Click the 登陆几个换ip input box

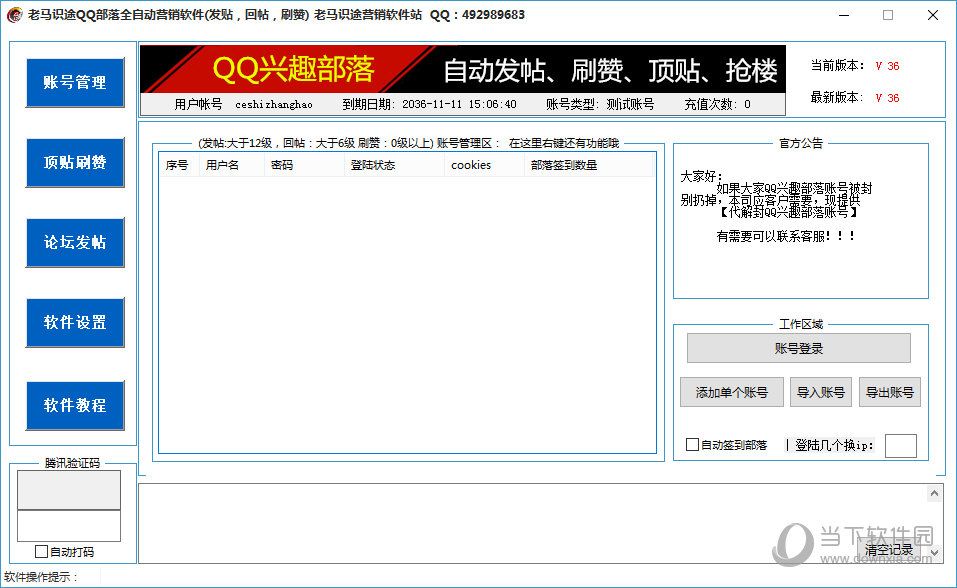point(899,445)
